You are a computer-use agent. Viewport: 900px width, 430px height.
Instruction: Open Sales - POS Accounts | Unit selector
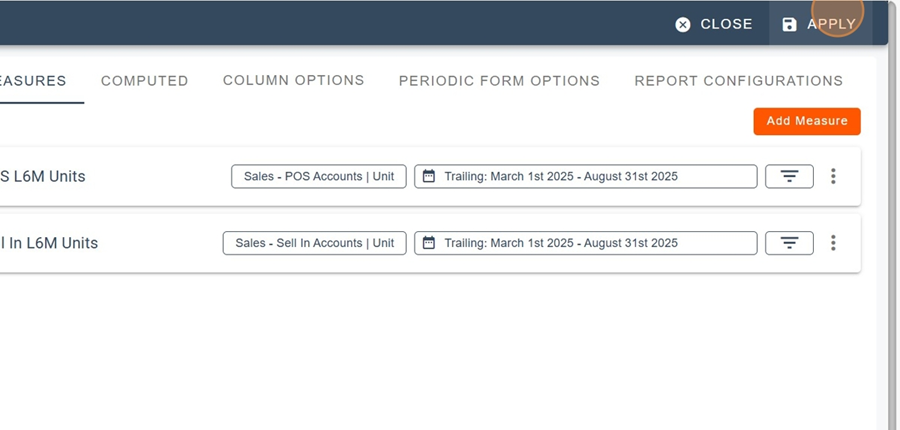318,176
